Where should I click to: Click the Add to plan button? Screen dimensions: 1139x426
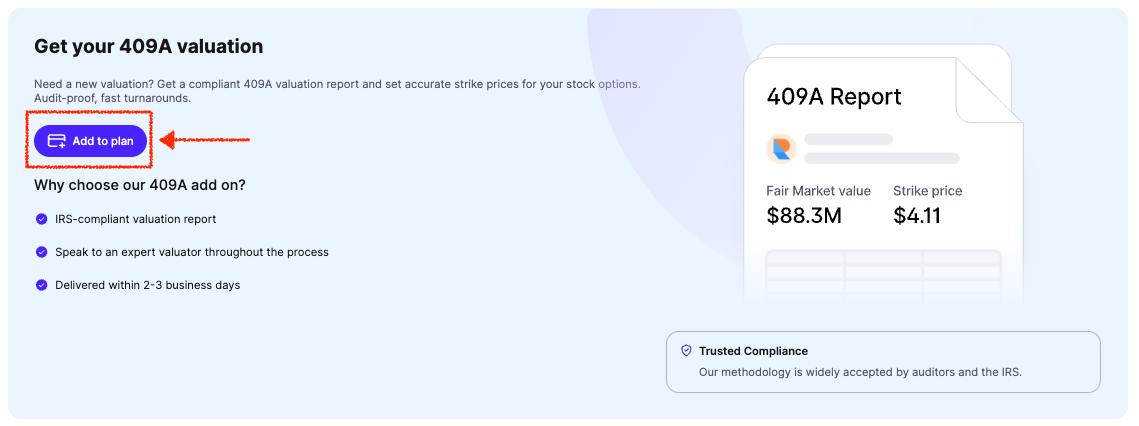coord(91,141)
